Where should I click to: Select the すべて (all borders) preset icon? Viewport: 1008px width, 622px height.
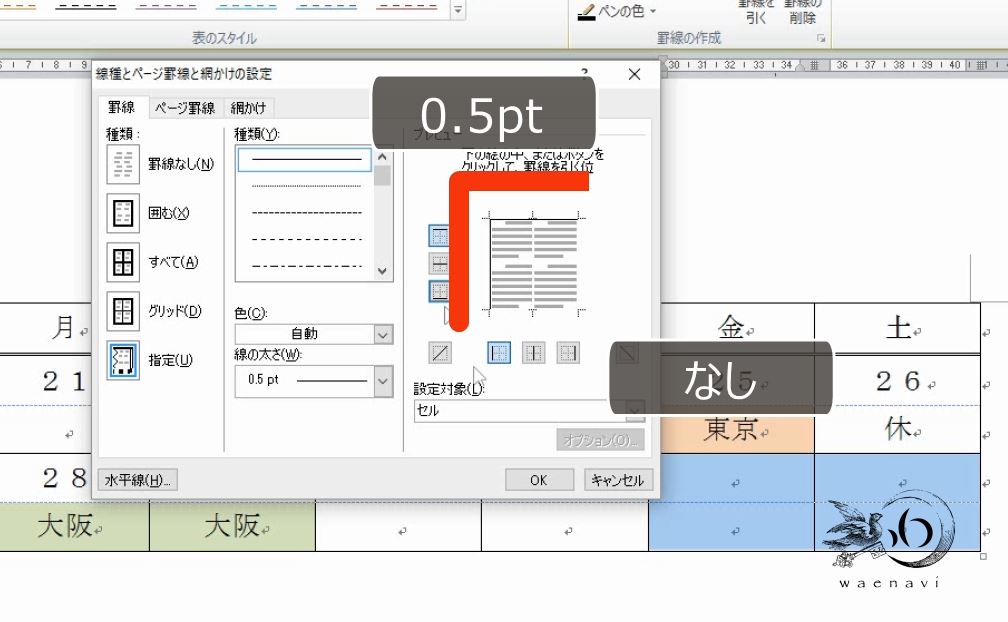[122, 262]
